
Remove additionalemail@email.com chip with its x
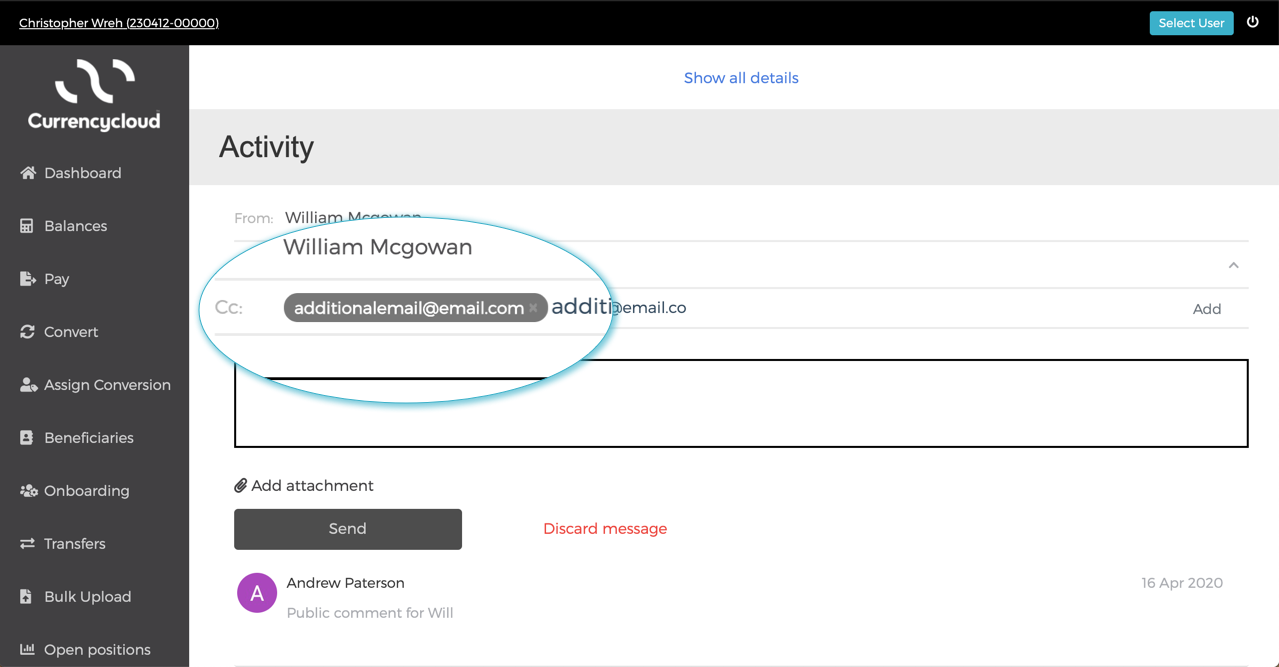point(534,308)
